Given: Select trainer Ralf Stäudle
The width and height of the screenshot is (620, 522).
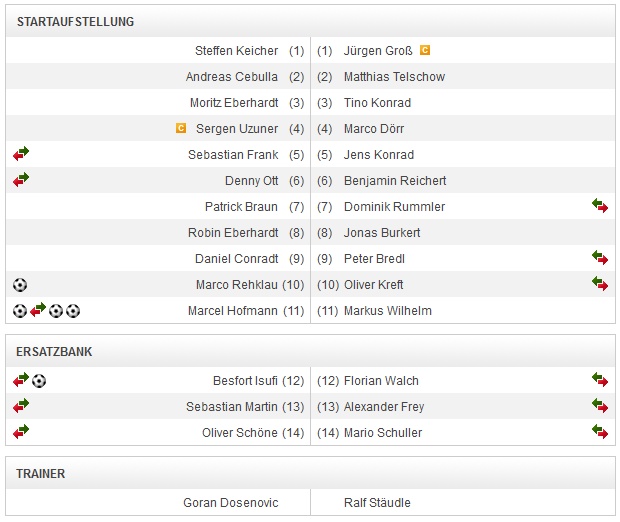Looking at the screenshot, I should tap(377, 503).
